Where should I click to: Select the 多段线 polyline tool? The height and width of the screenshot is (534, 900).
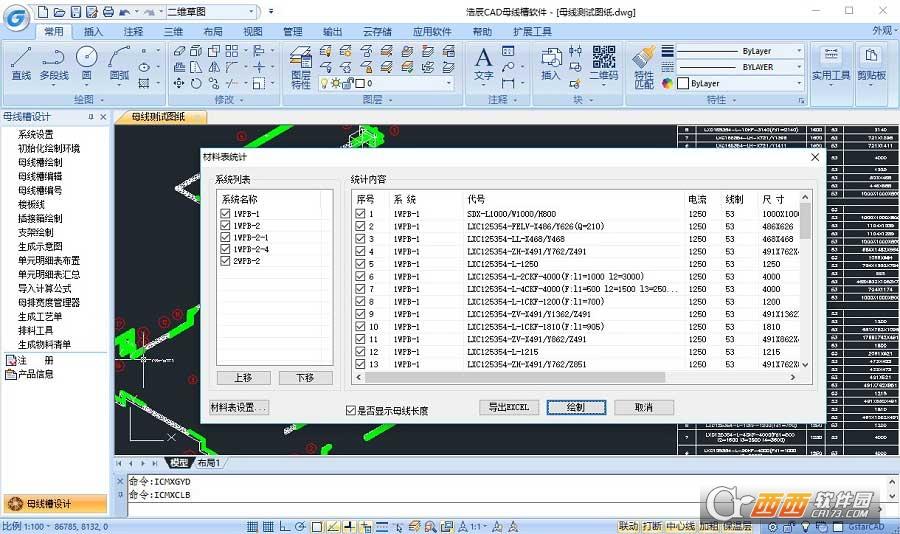54,64
